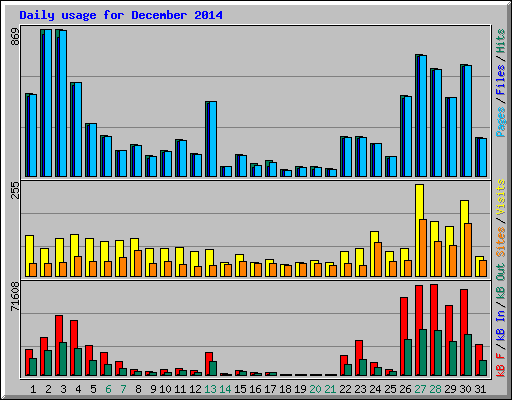This screenshot has height=400, width=512.
Task: Click day 3 on the x-axis
Action: [63, 389]
